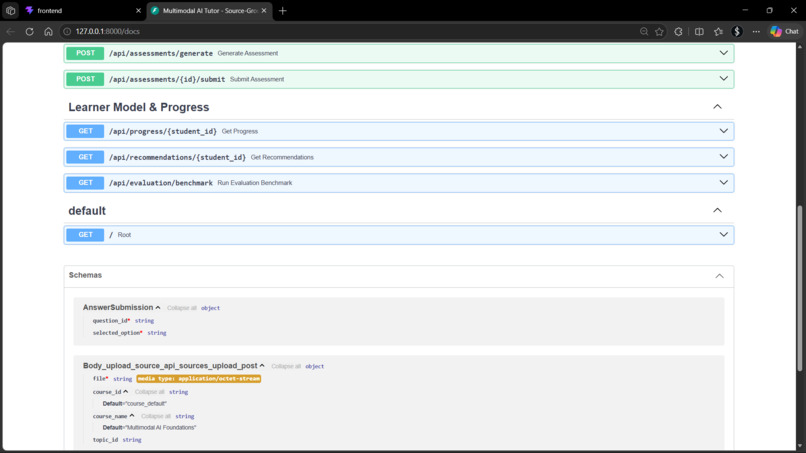Open the zoom magnifier icon
Screen dimensions: 806x453
tap(644, 31)
